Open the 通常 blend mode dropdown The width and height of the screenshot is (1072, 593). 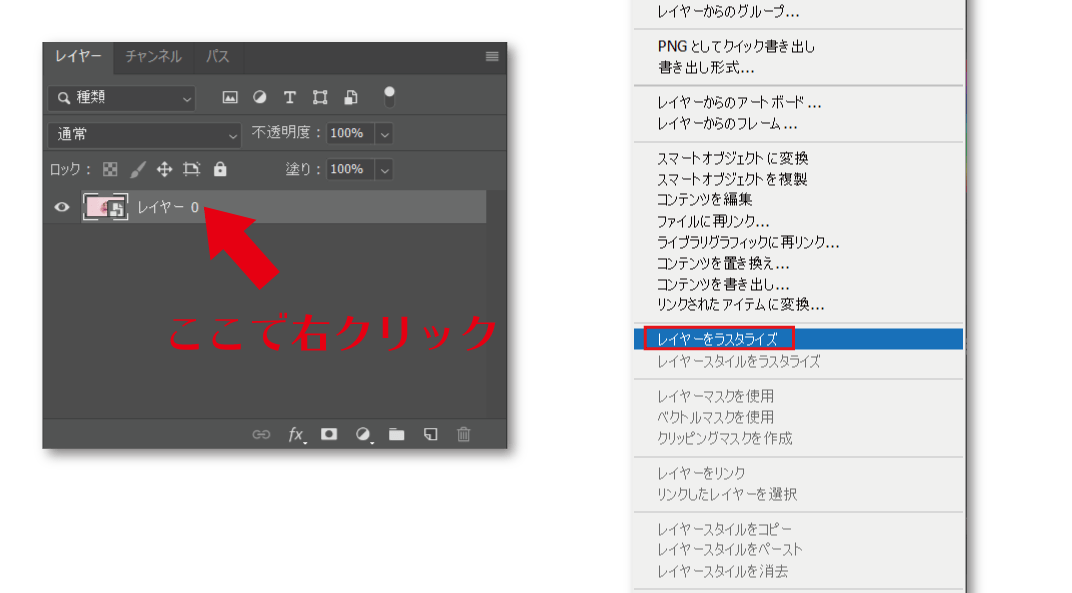[x=144, y=134]
